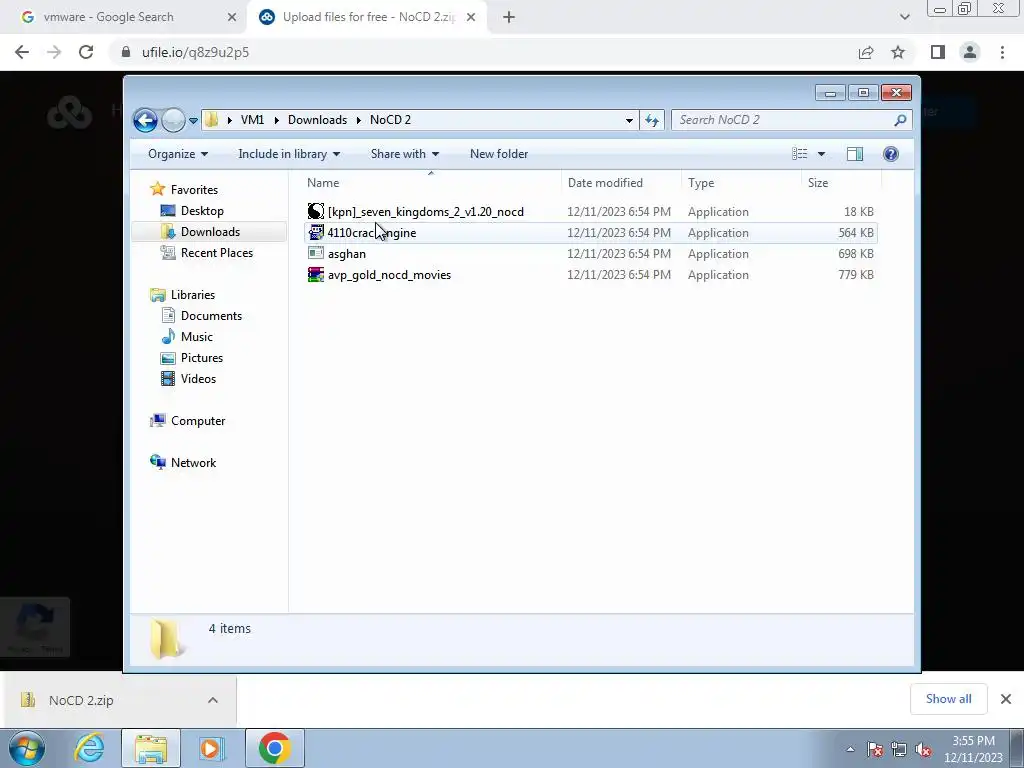Open recent locations dropdown beside nav arrows
This screenshot has height=768, width=1024.
point(193,120)
